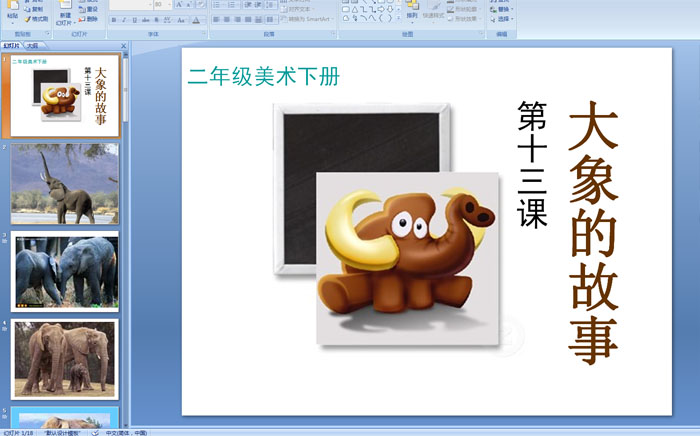Select the down arrow shape
Screen dimensions: 700x436
tap(390, 9)
